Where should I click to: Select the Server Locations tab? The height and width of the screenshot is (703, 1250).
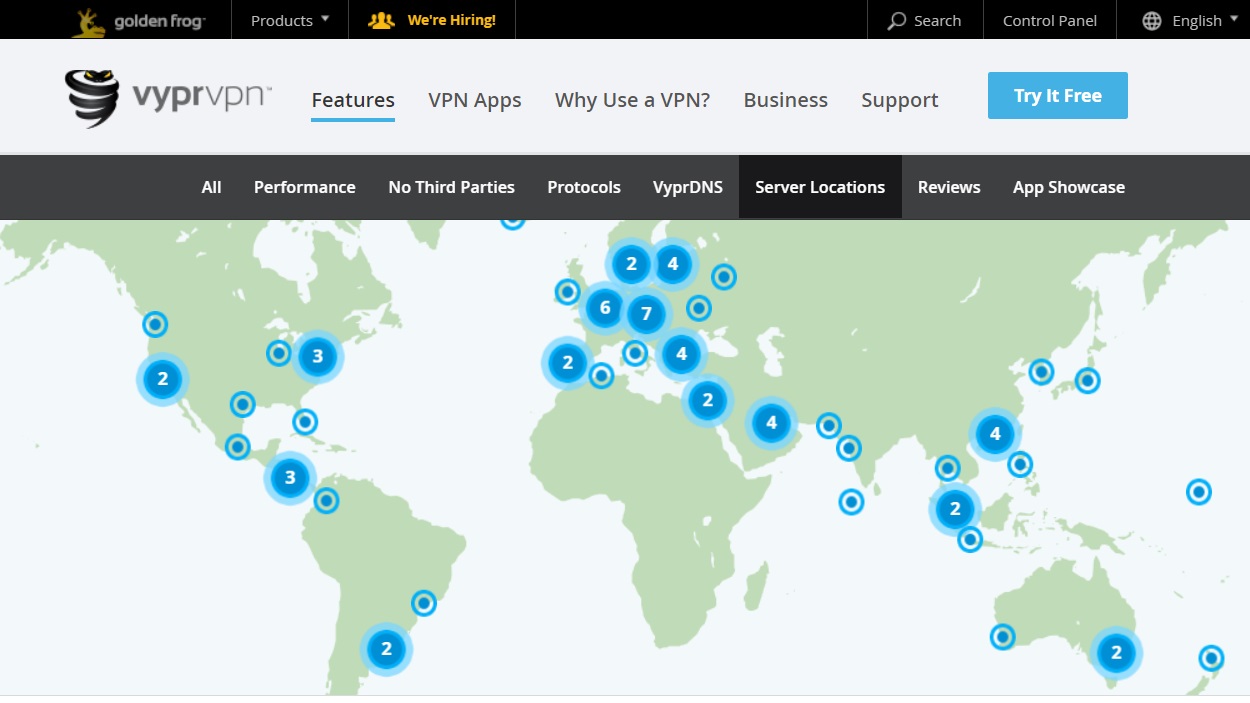coord(820,187)
